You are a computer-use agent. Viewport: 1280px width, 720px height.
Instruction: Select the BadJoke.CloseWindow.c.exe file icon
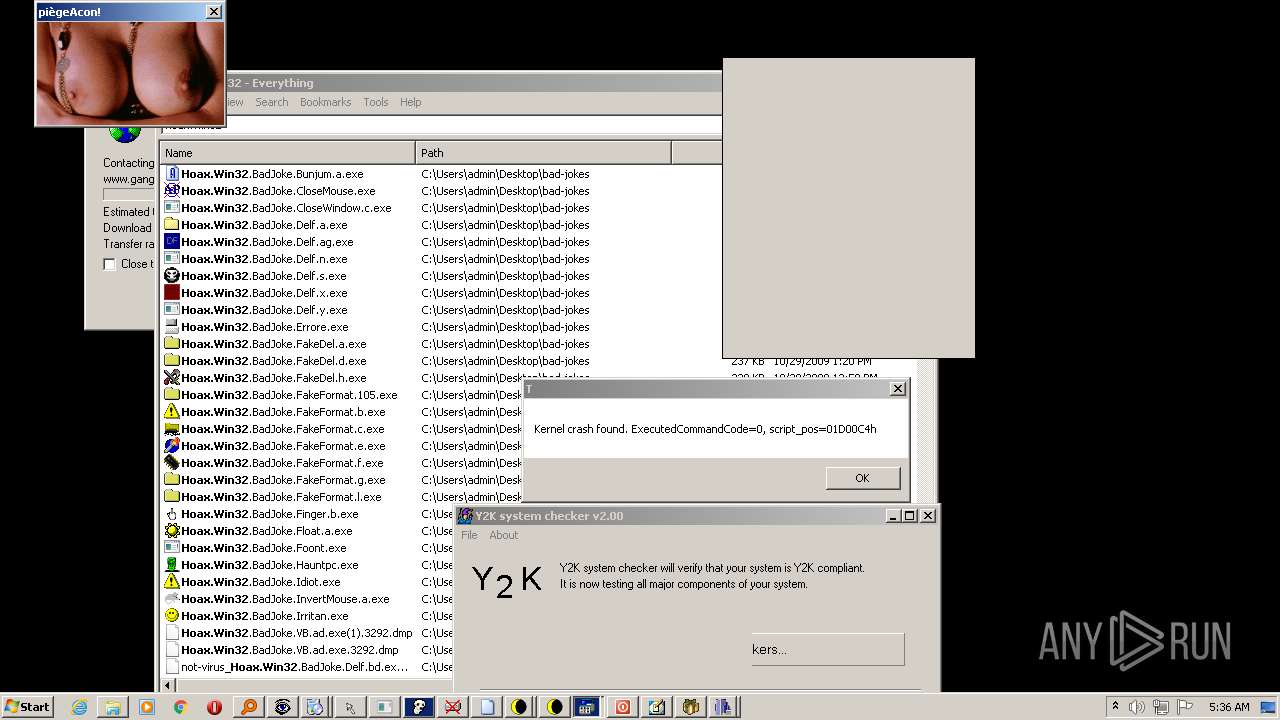[172, 208]
